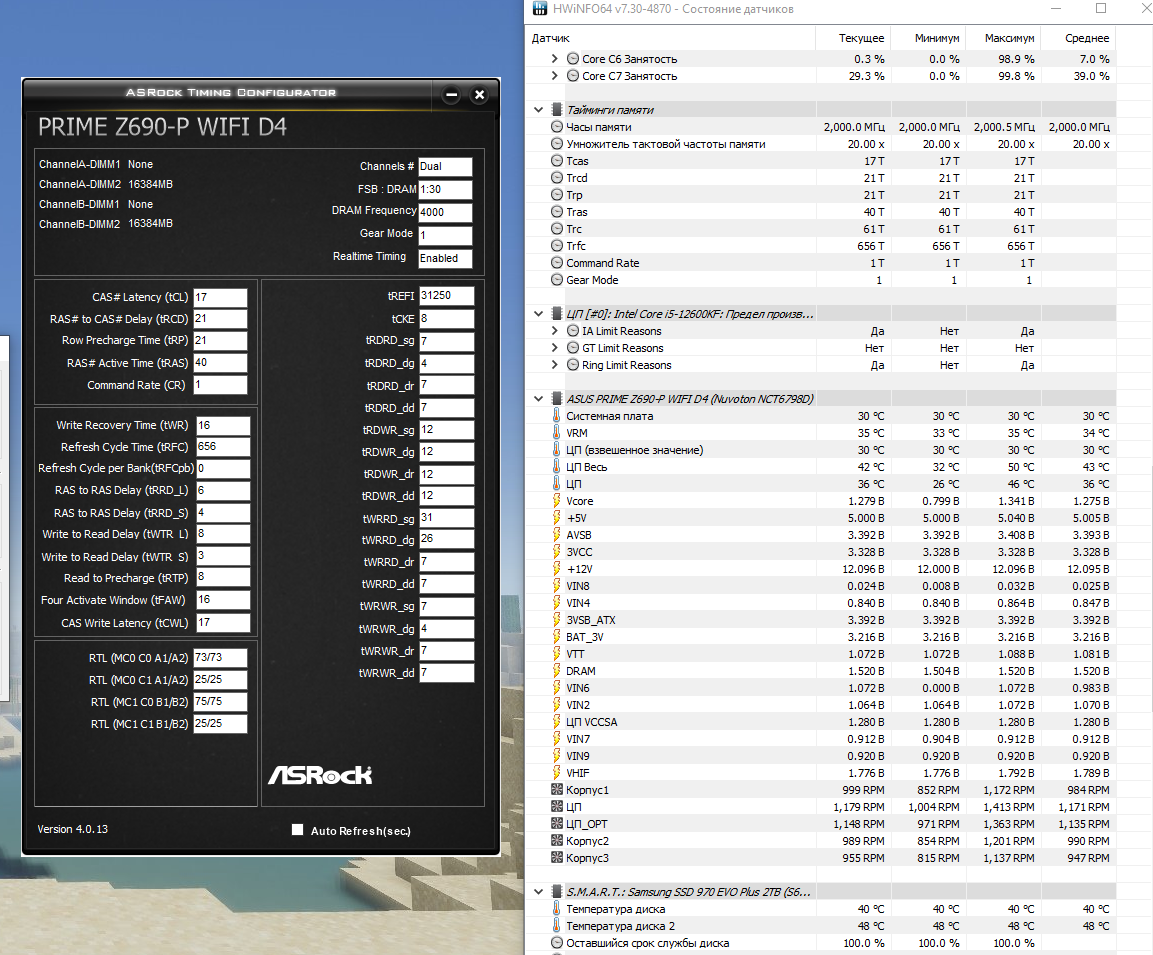
Task: Collapse the S.M.A.R.T. Samsung SSD group
Action: click(538, 892)
